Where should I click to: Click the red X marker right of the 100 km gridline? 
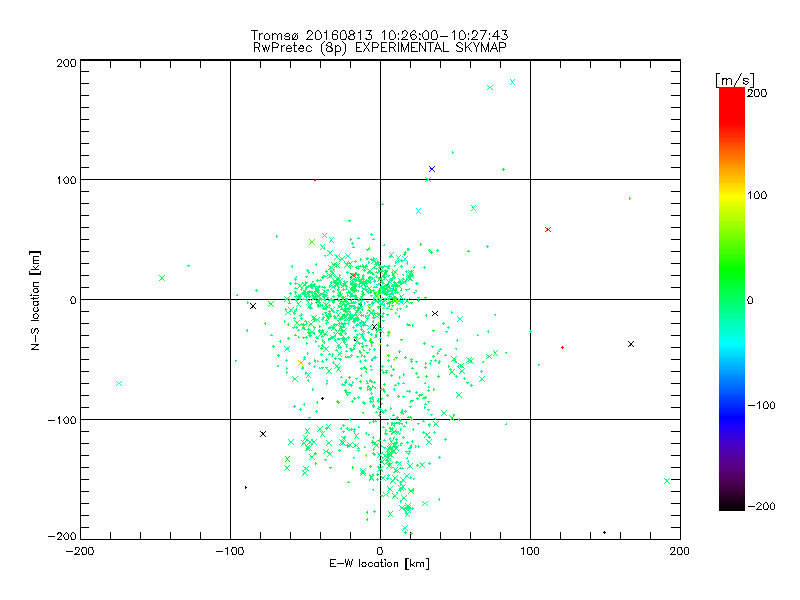coord(548,230)
